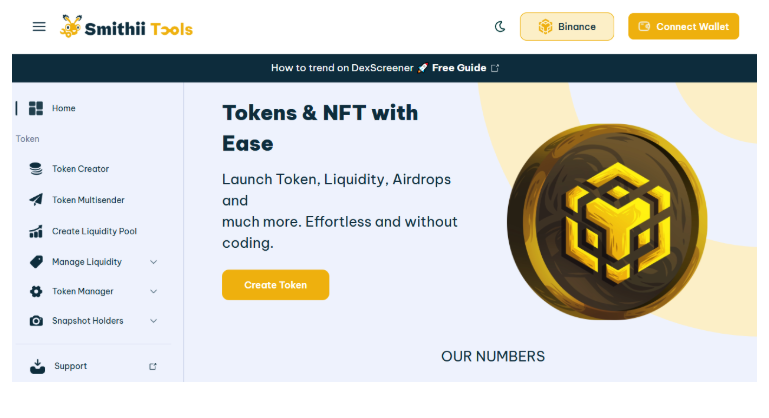Click the external link icon beside Support
The height and width of the screenshot is (418, 769).
pos(153,366)
